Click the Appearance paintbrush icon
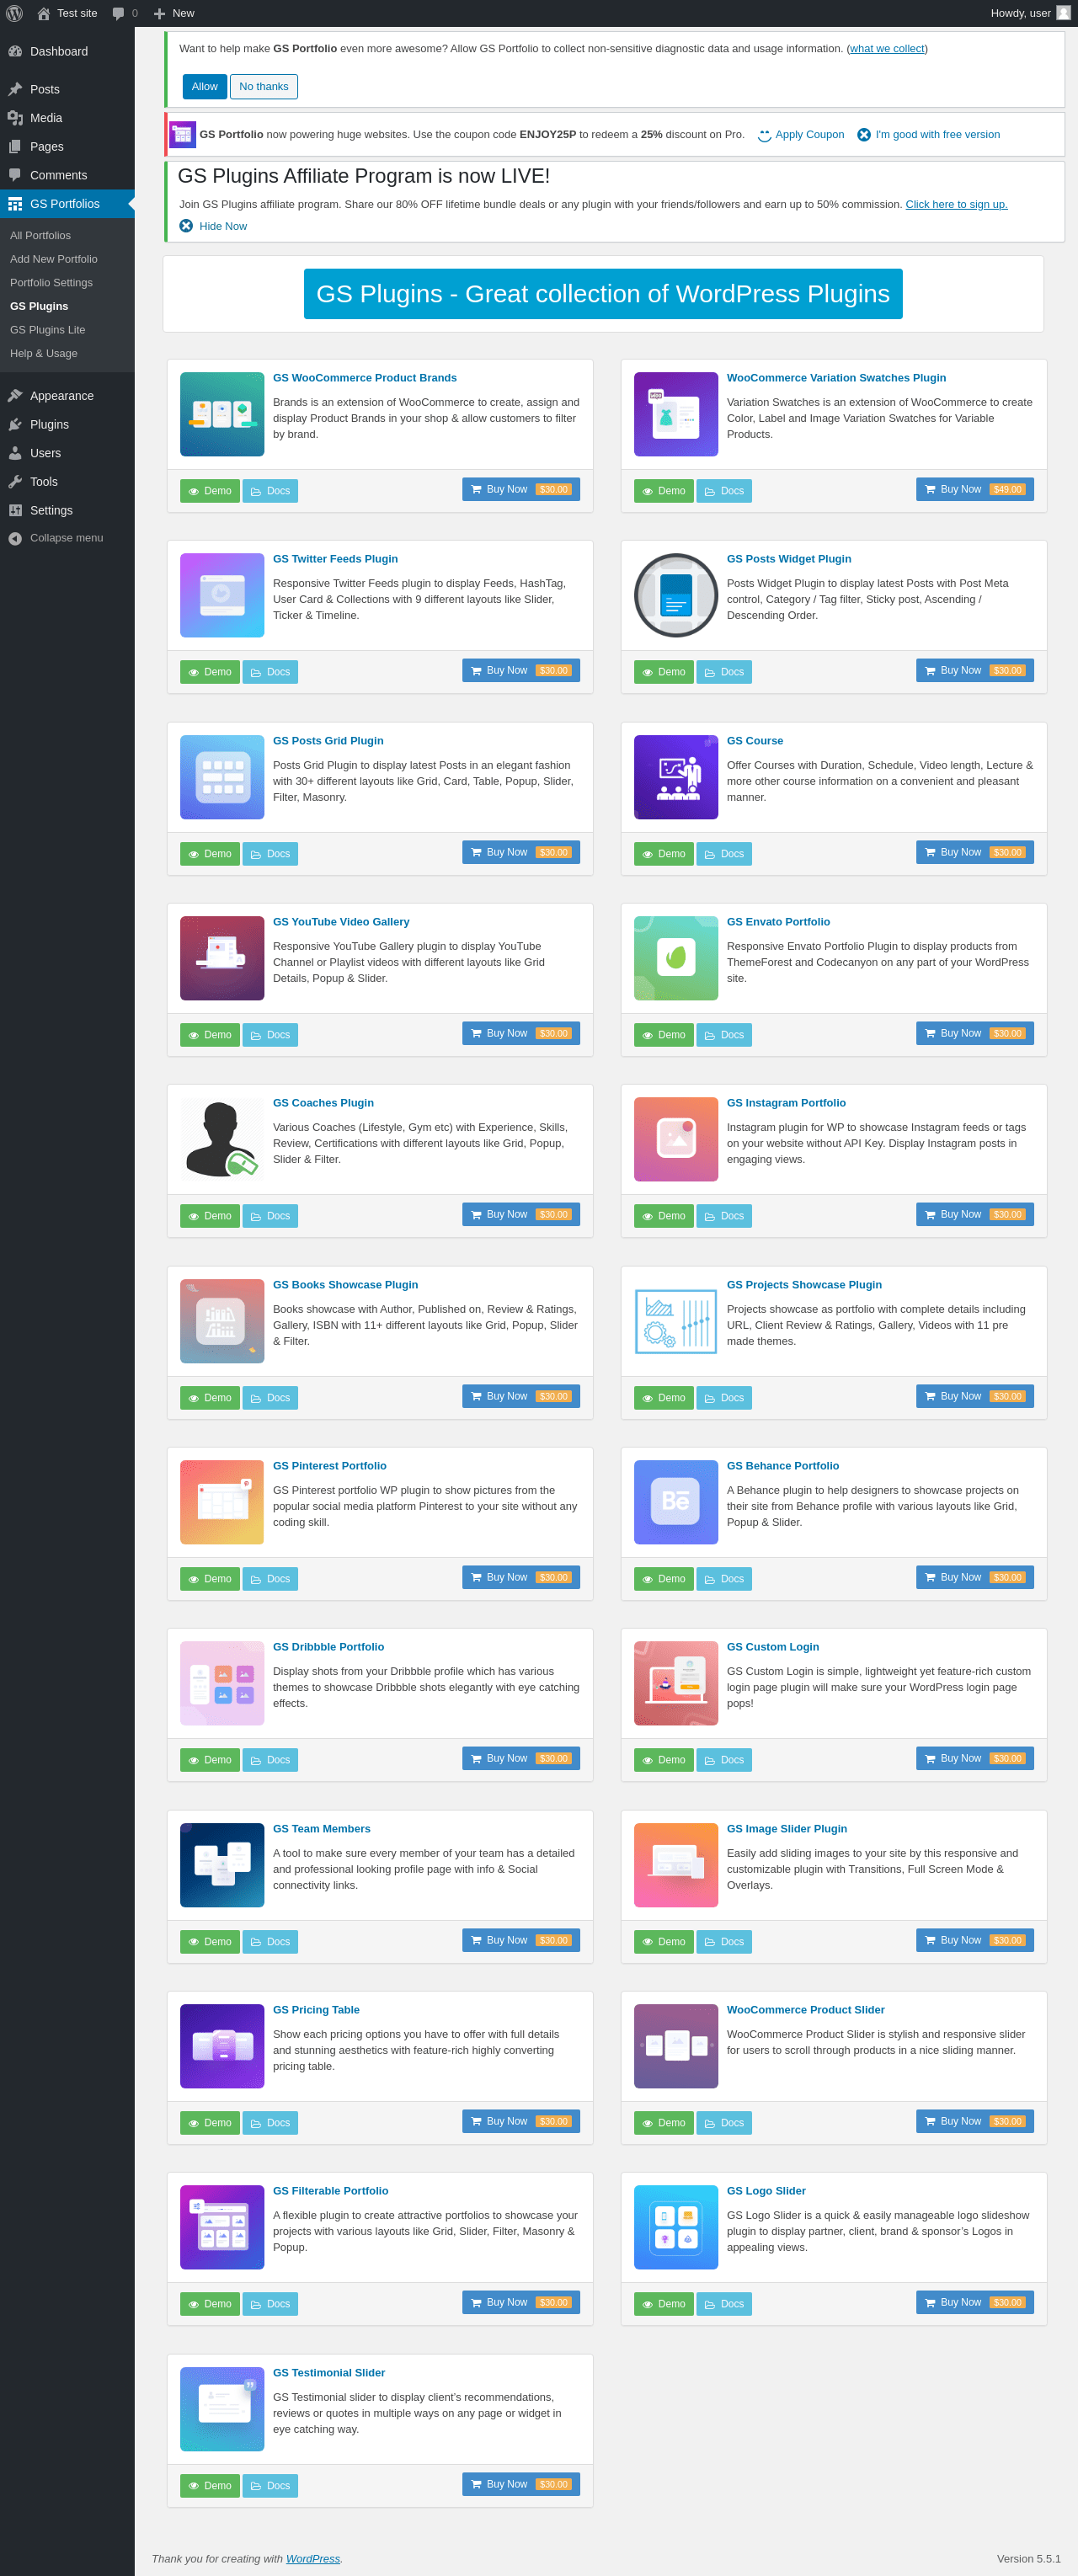Screen dimensions: 1078x2576 pos(15,396)
